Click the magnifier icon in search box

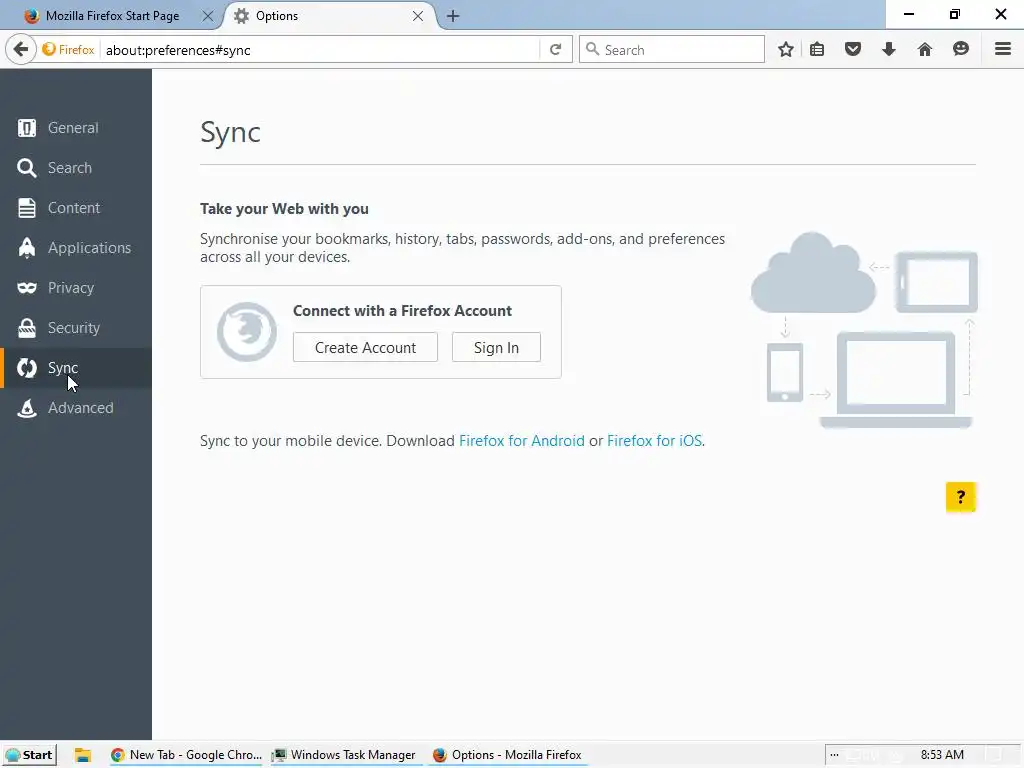592,49
